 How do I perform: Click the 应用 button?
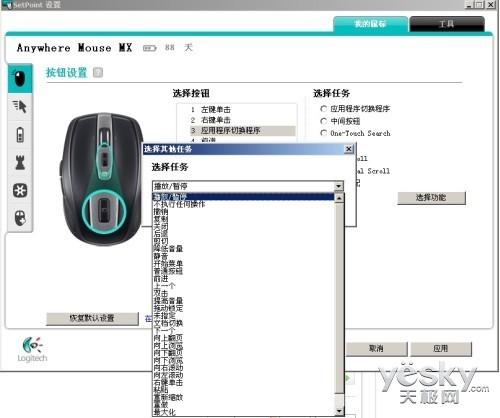click(x=441, y=349)
